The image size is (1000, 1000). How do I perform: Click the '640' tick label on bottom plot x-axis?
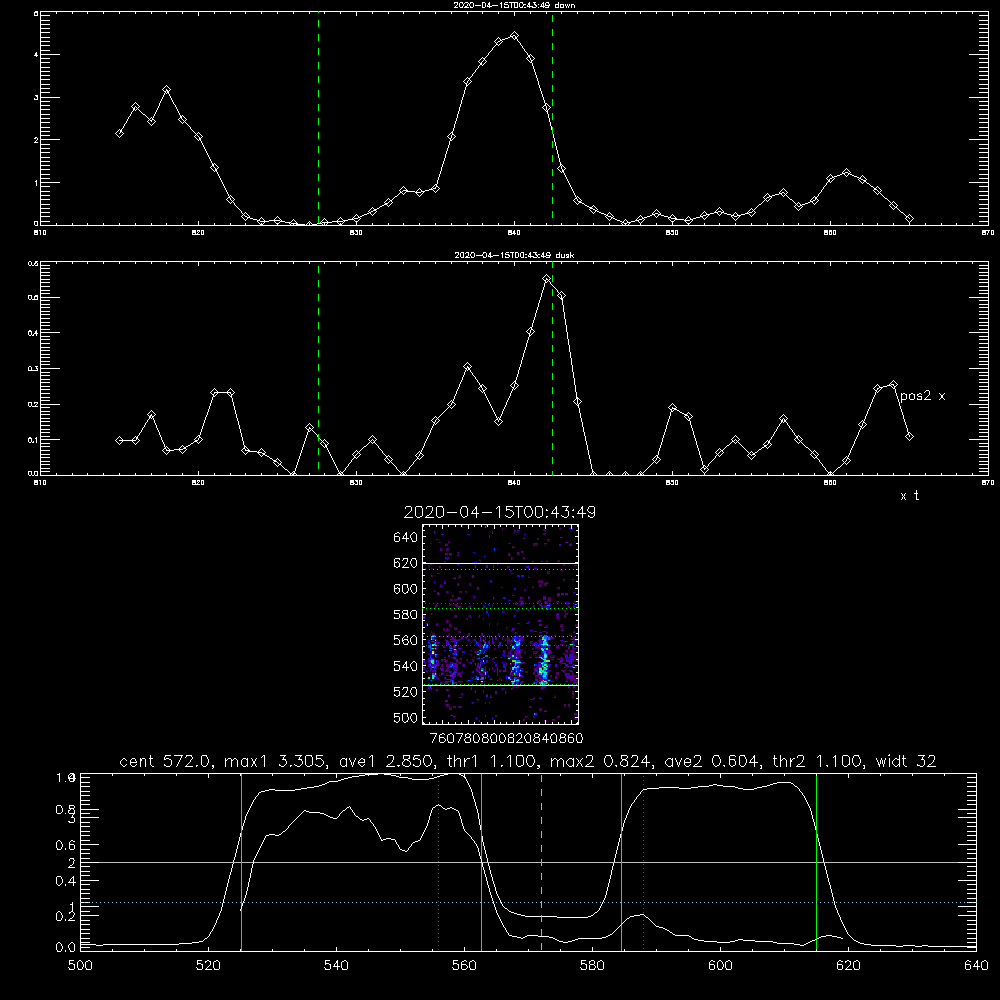tap(976, 966)
